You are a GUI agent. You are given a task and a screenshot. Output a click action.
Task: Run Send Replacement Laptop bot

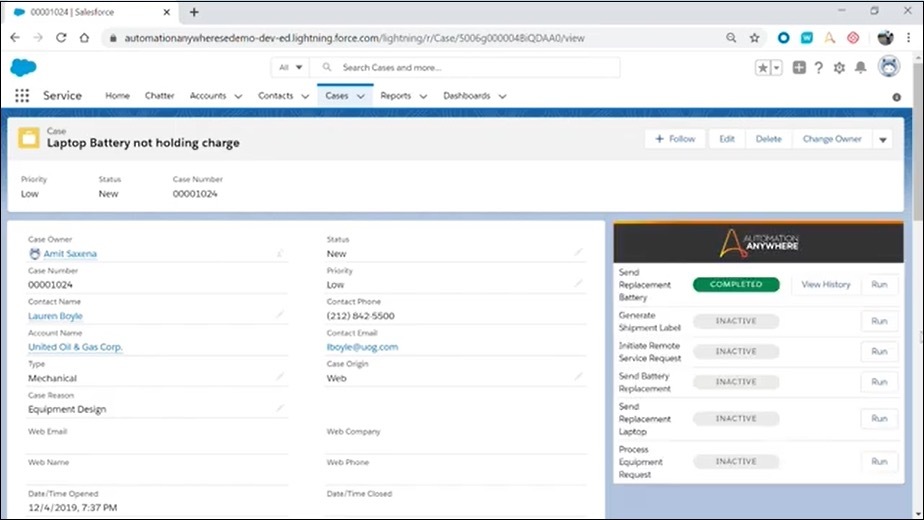[879, 419]
